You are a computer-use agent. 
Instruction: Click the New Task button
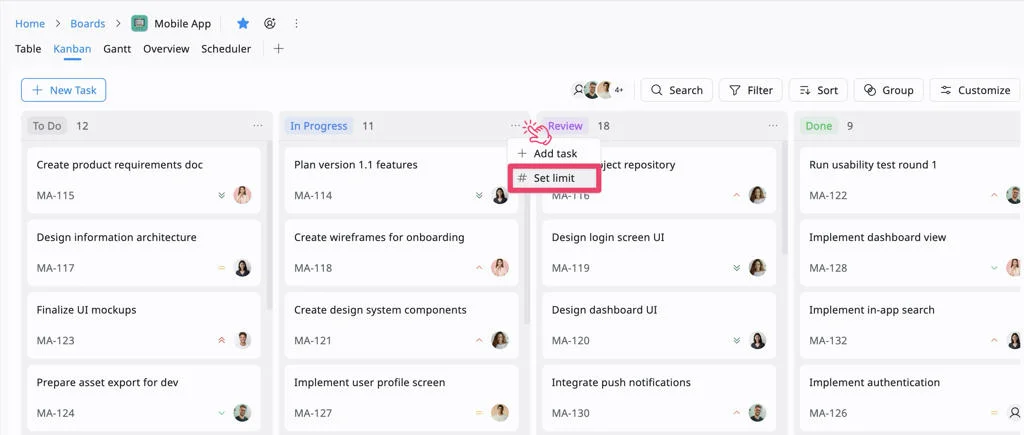coord(63,90)
